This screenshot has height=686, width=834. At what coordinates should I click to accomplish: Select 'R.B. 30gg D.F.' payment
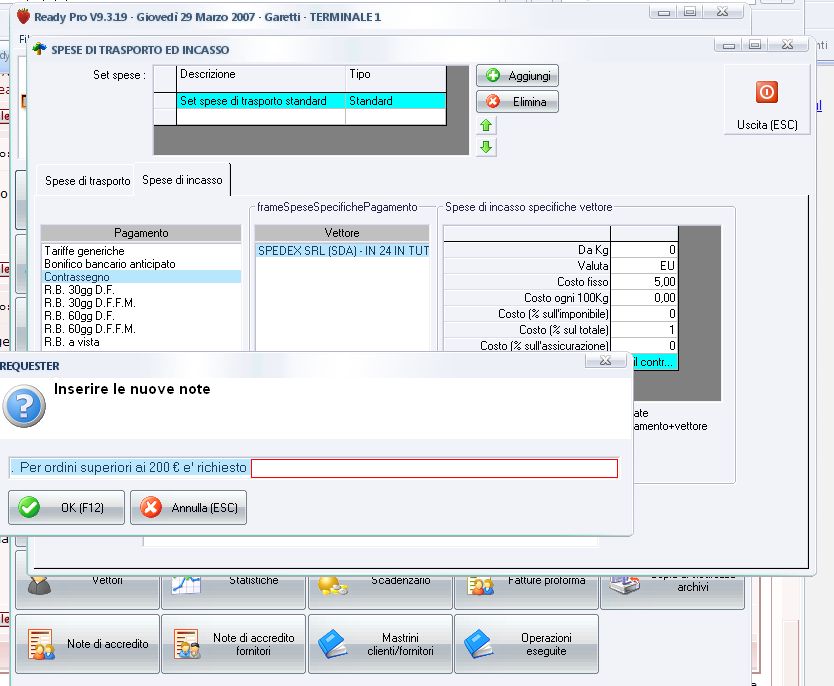pyautogui.click(x=141, y=290)
